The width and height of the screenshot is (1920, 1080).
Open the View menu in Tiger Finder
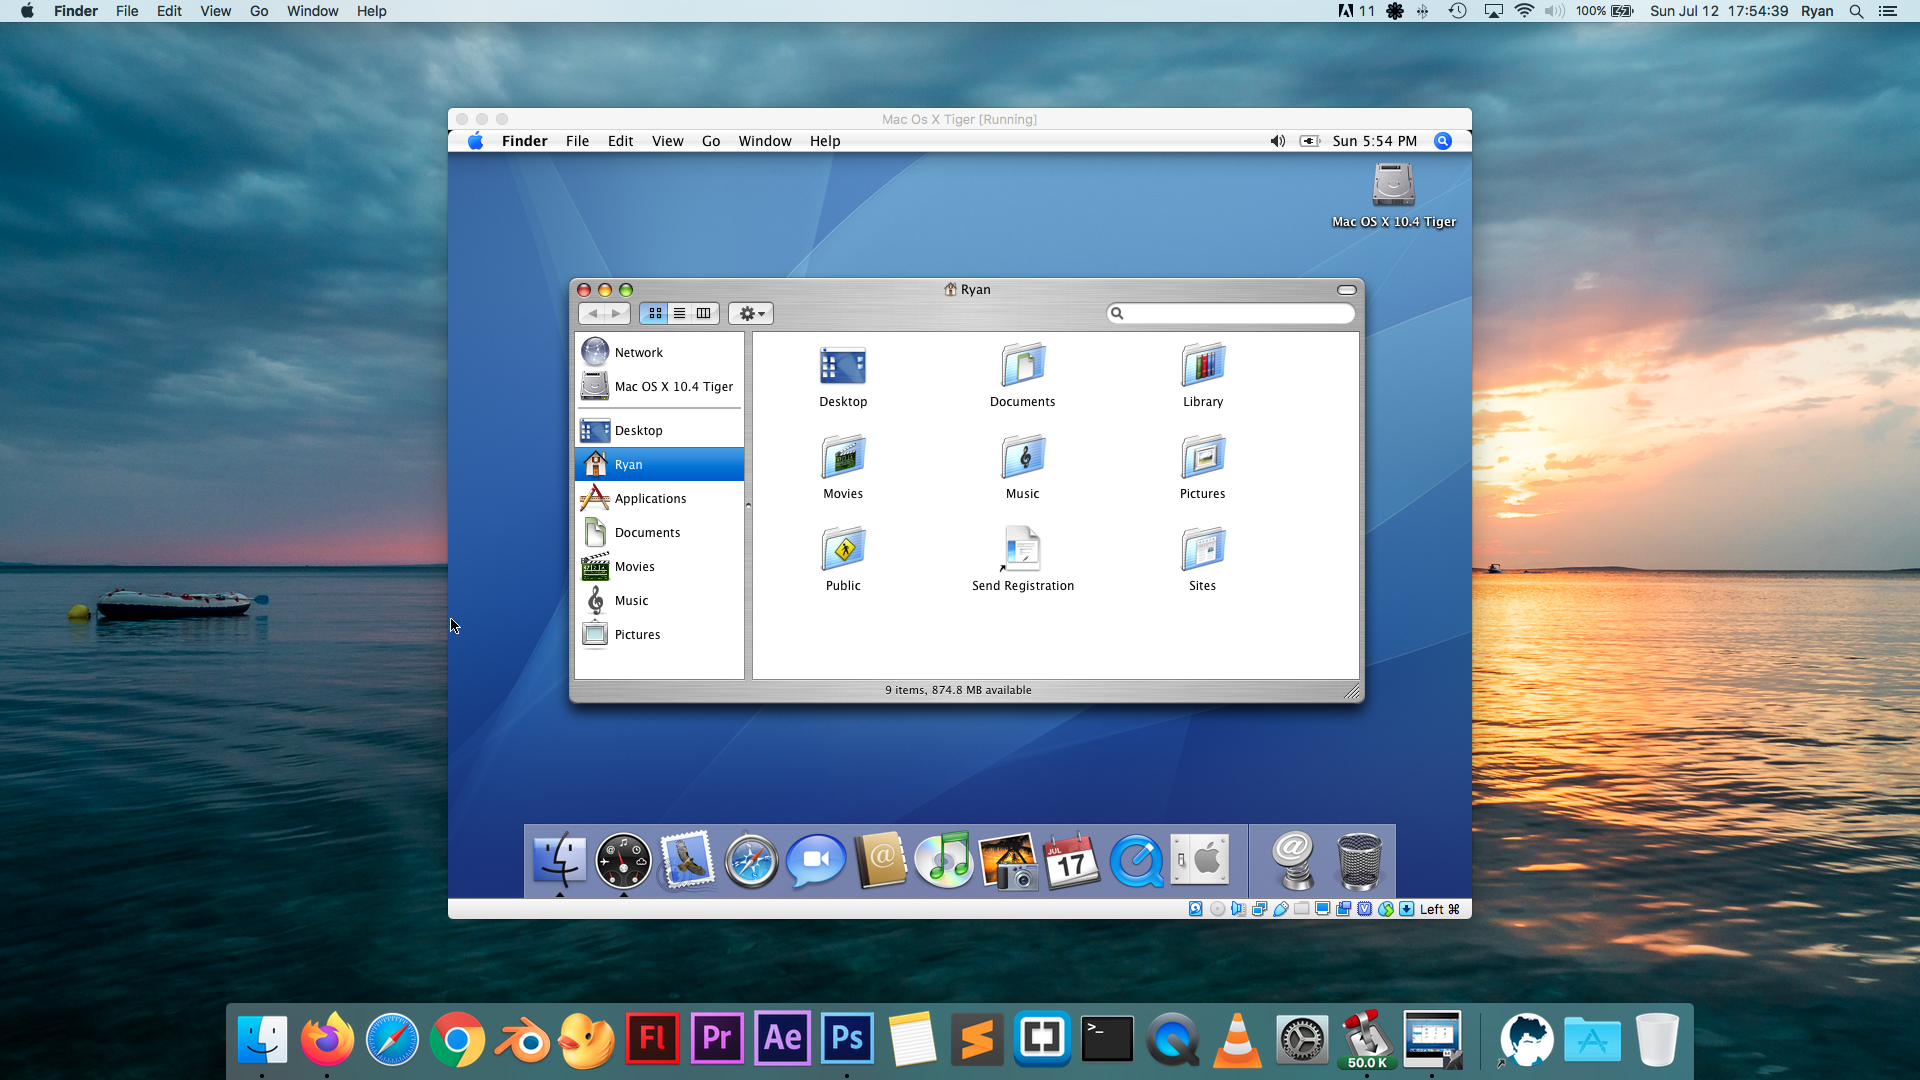click(667, 141)
